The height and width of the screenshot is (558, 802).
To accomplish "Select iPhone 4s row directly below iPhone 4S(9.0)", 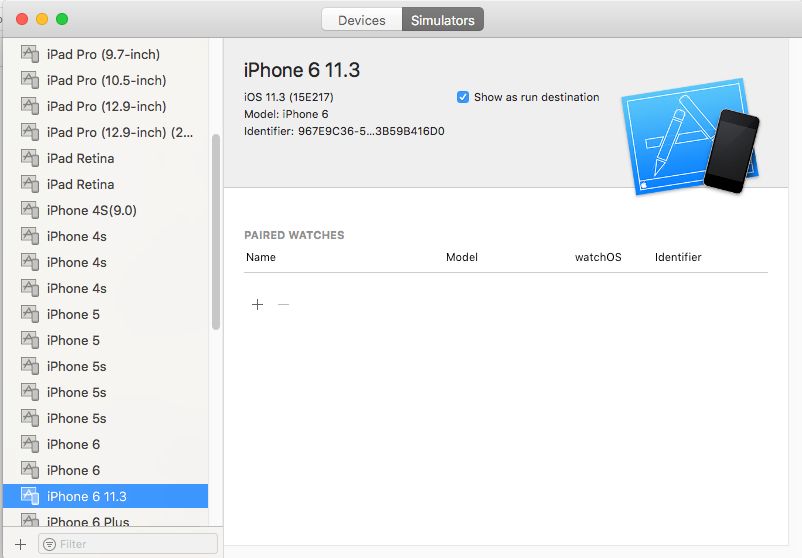I will tap(105, 236).
